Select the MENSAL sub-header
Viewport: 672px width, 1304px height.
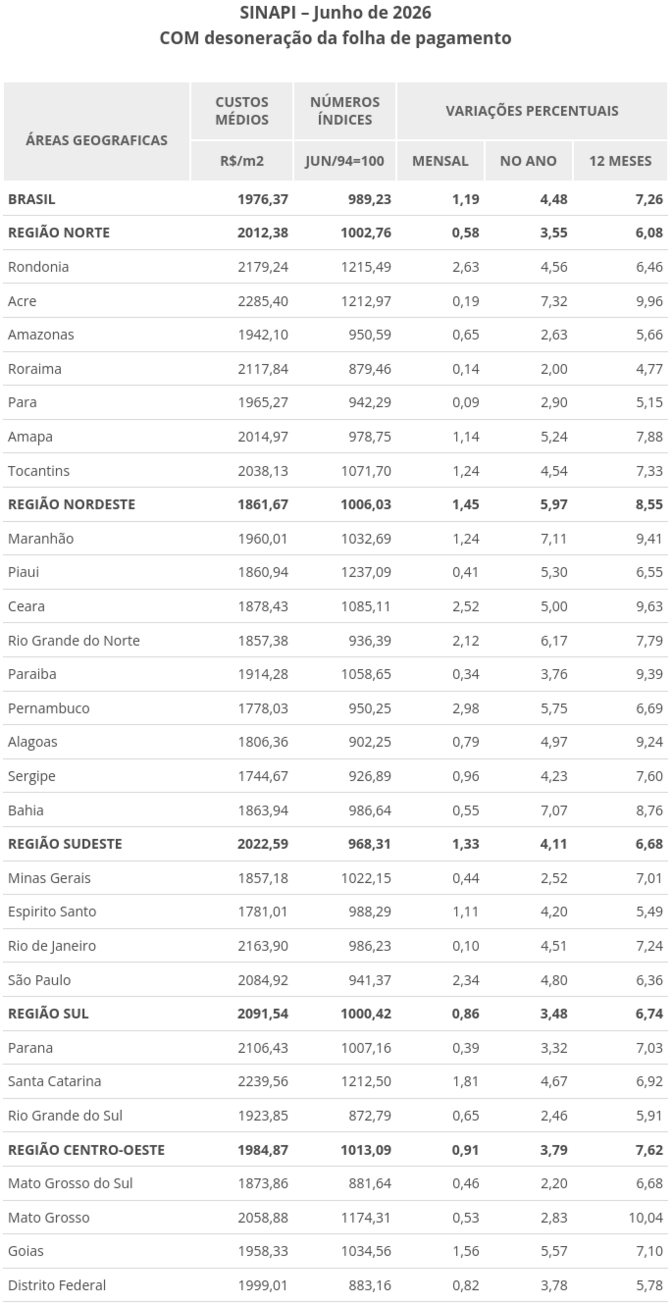pos(440,160)
